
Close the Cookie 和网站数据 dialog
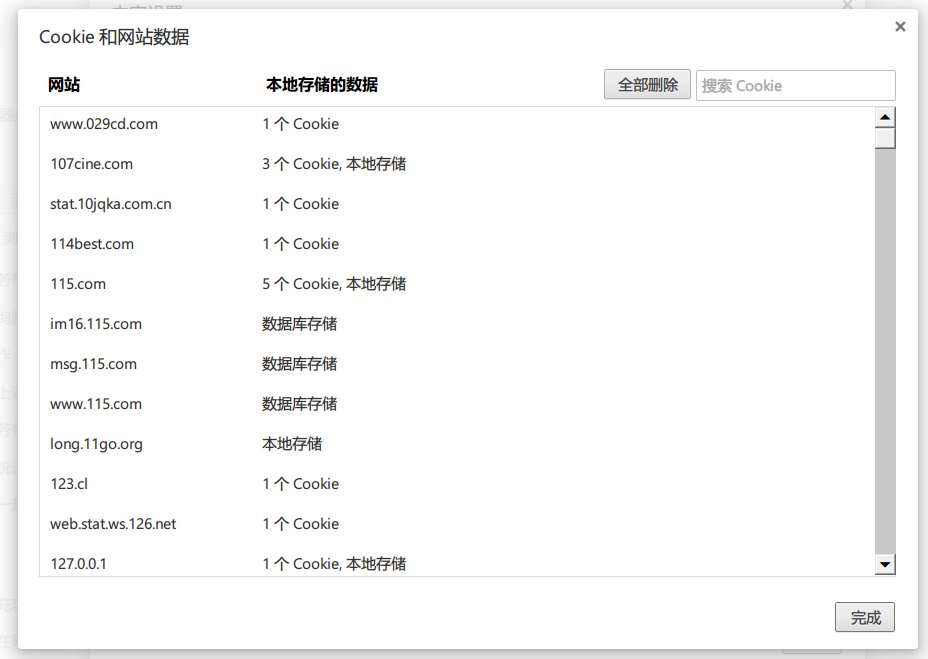(899, 27)
